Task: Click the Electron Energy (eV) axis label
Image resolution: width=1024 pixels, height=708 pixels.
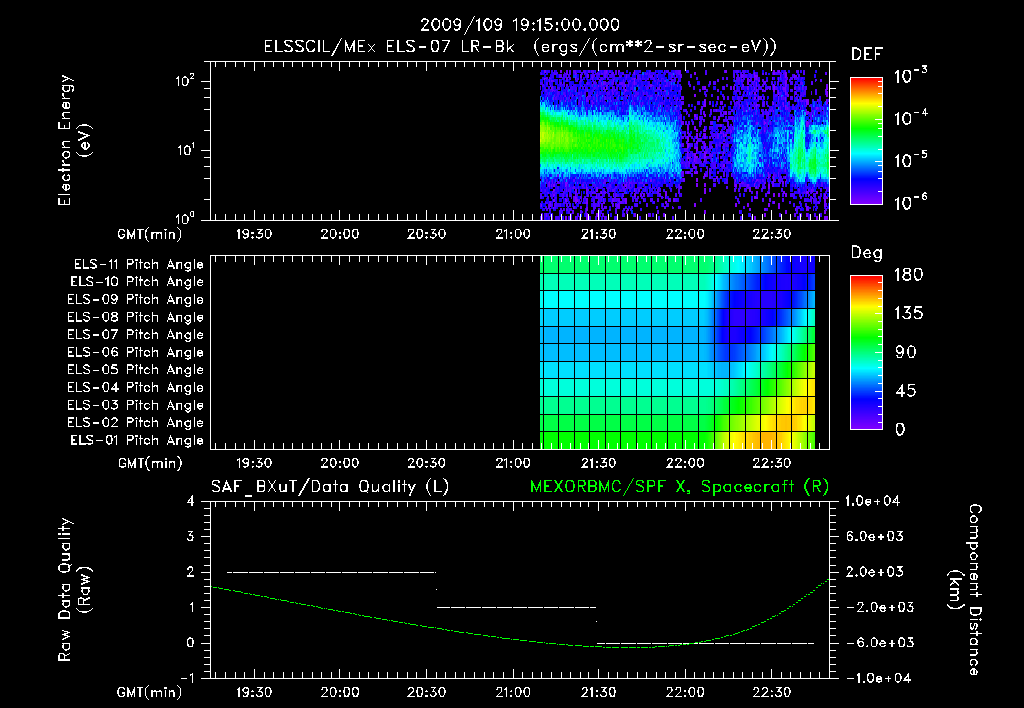Action: [74, 140]
